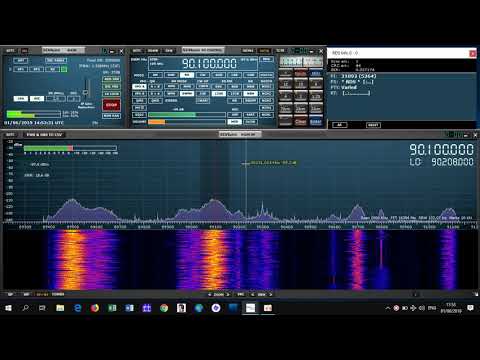Select the AM mode button
Viewport: 480px width, 360px height.
pyautogui.click(x=155, y=75)
